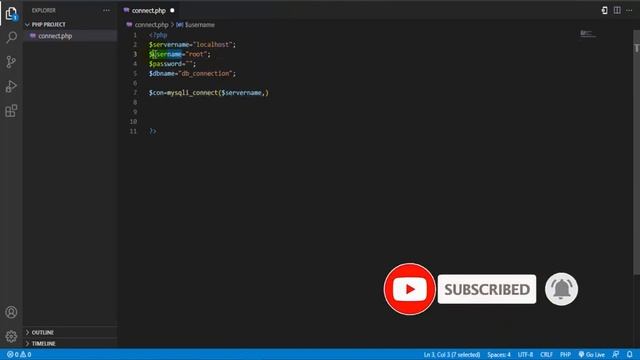Click the feedback icon in status bar
This screenshot has height=360, width=640.
point(616,354)
